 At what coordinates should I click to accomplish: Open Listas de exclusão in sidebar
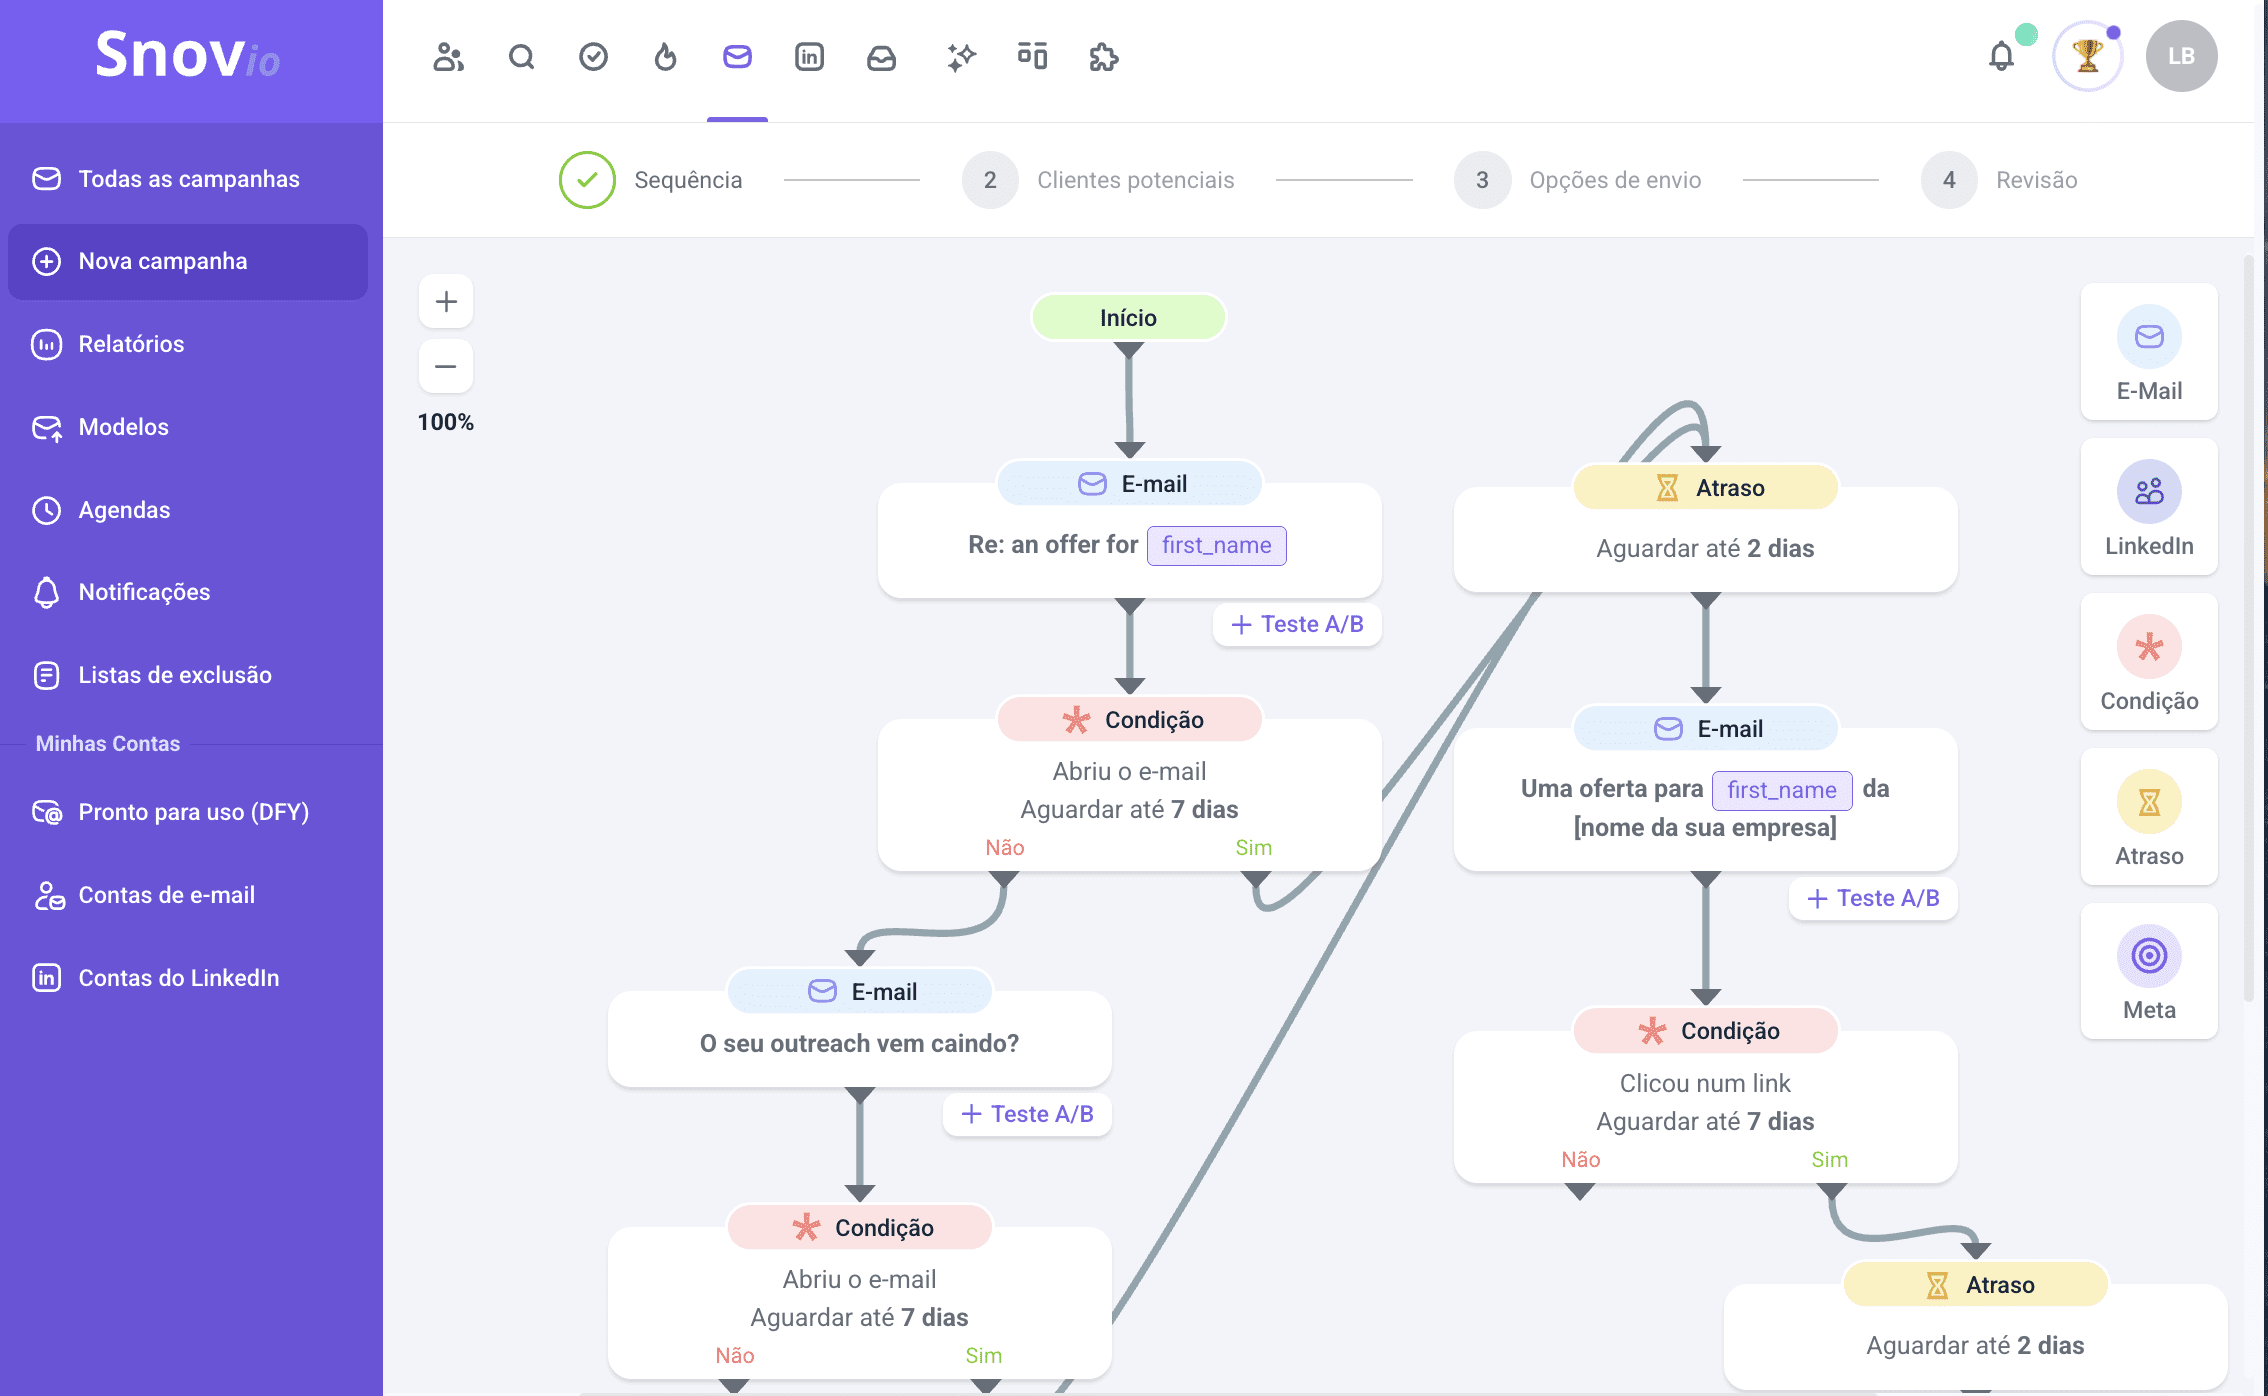click(x=174, y=675)
